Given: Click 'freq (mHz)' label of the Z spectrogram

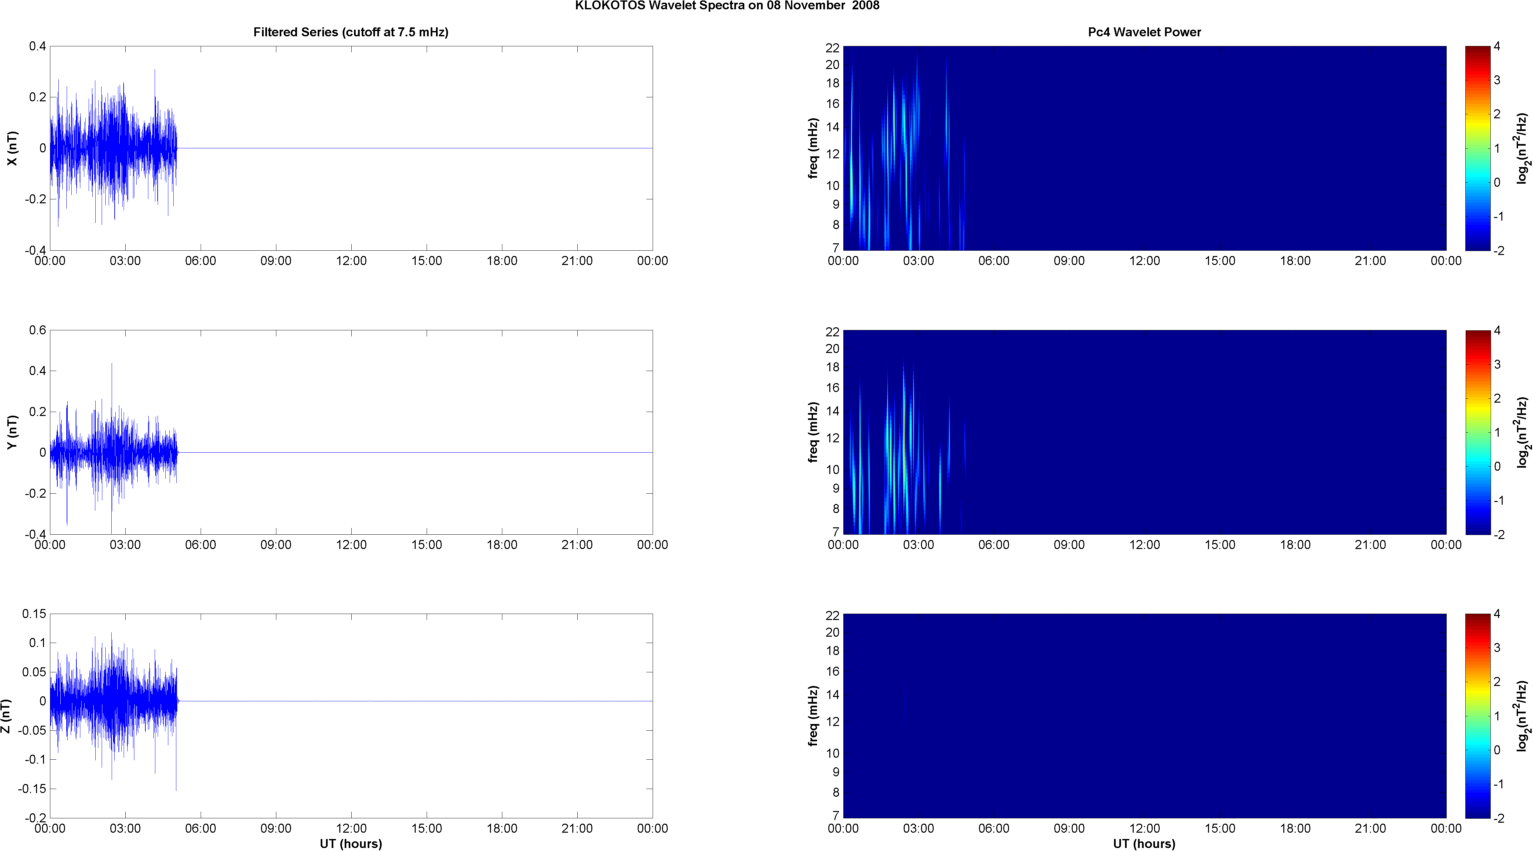Looking at the screenshot, I should click(x=814, y=716).
